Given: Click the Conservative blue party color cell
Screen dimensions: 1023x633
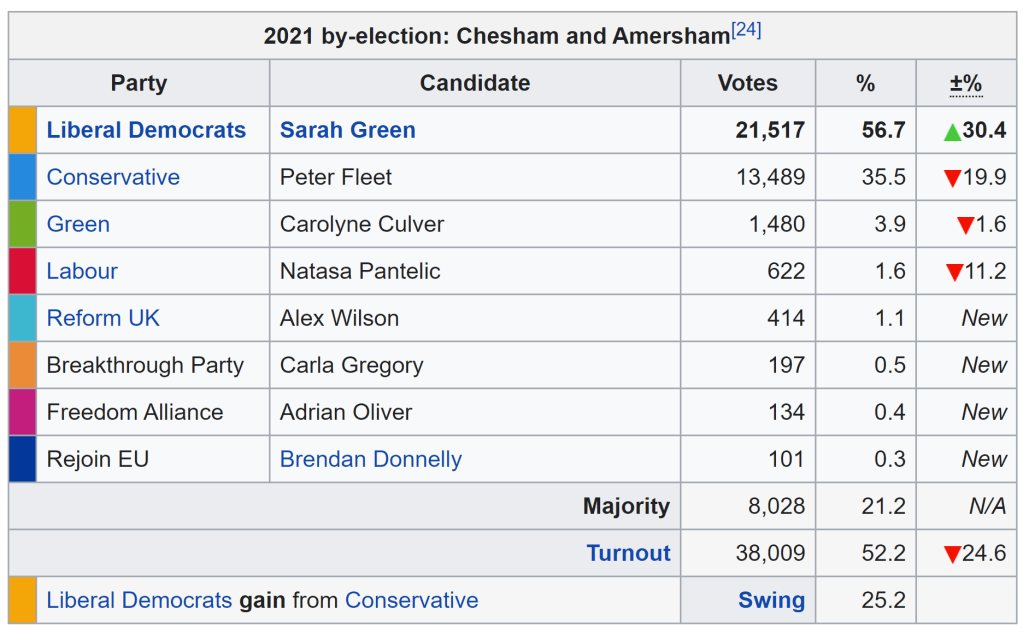Looking at the screenshot, I should tap(23, 177).
